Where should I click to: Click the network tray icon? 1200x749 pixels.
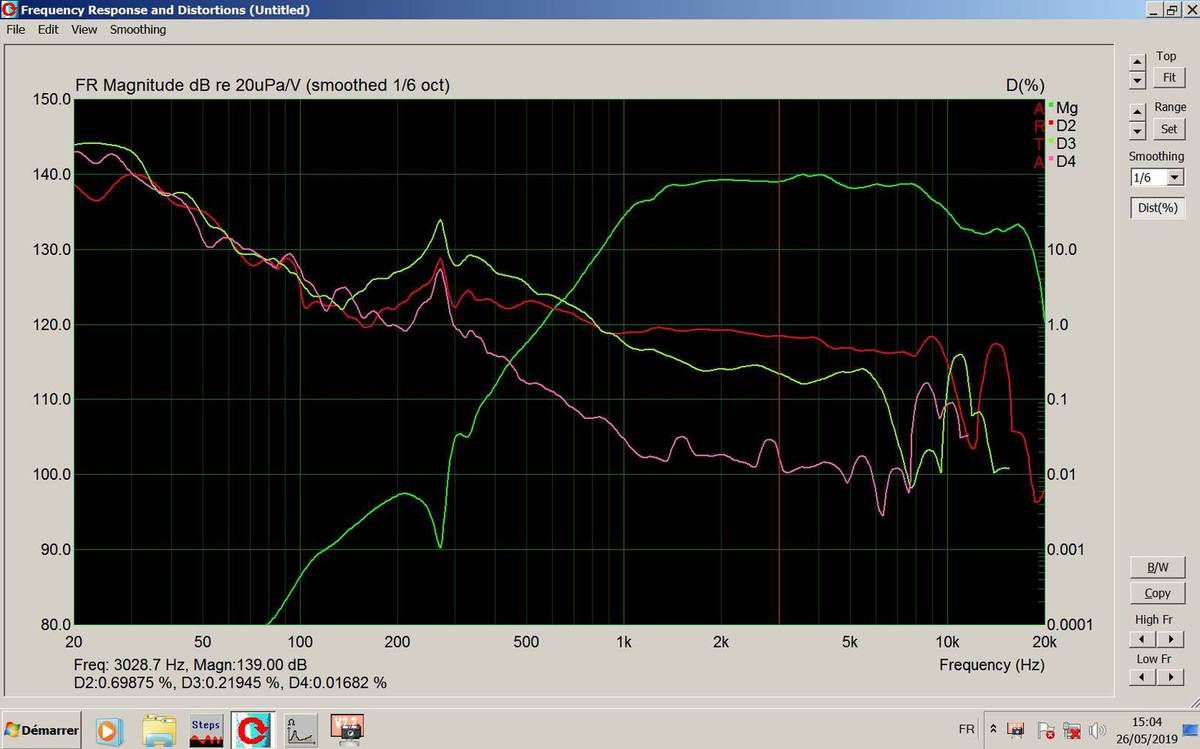[x=1072, y=730]
